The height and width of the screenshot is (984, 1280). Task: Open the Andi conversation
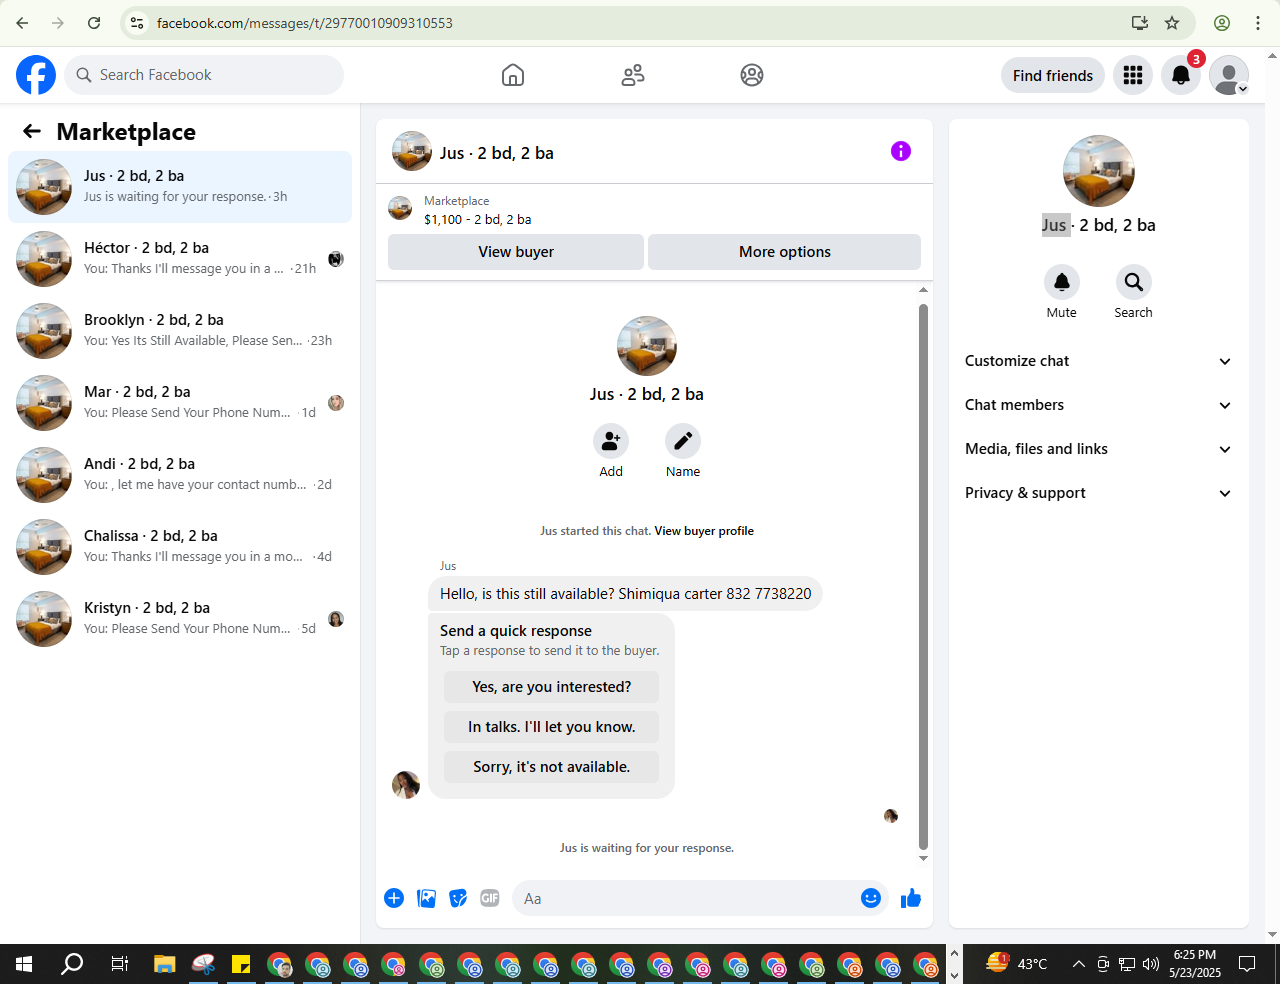point(180,475)
